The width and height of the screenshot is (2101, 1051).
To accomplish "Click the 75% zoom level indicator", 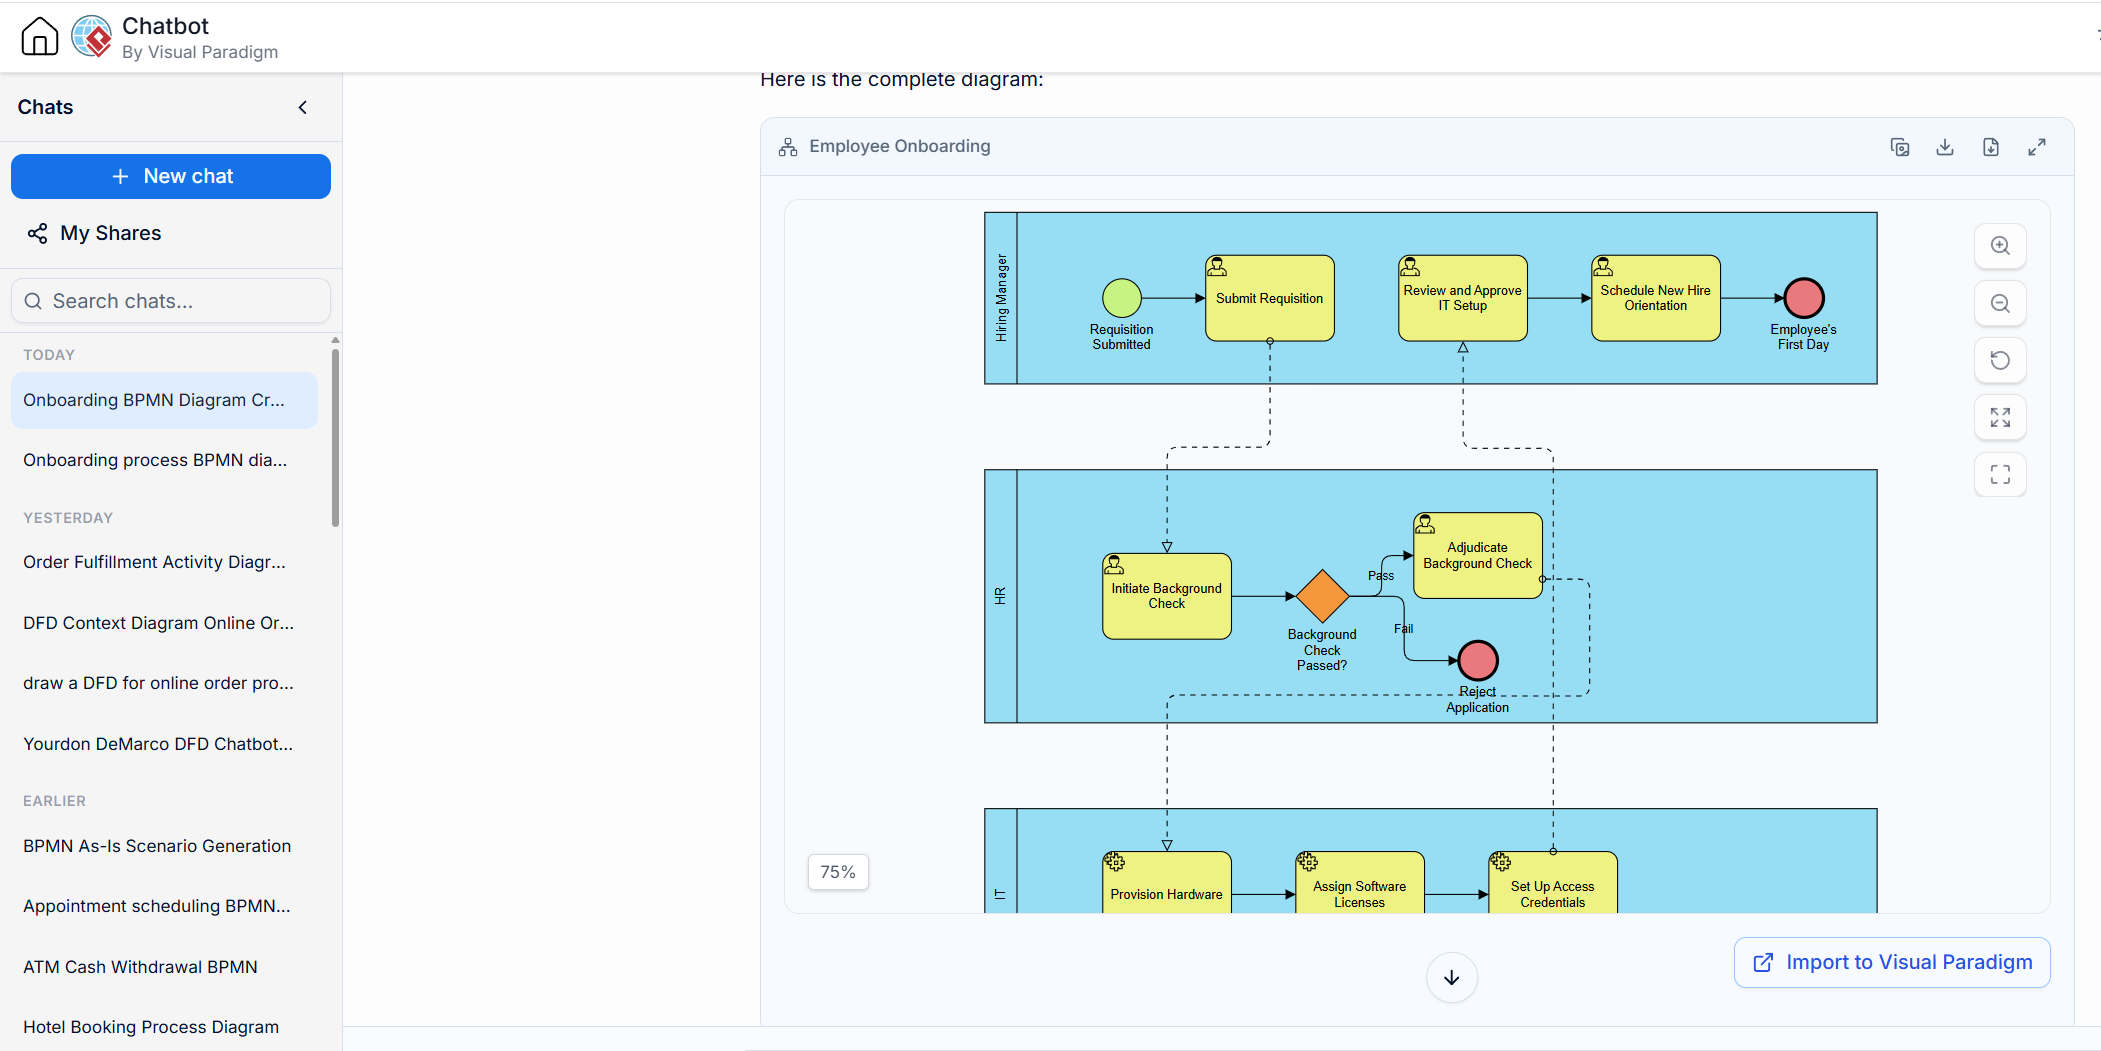I will (x=838, y=872).
